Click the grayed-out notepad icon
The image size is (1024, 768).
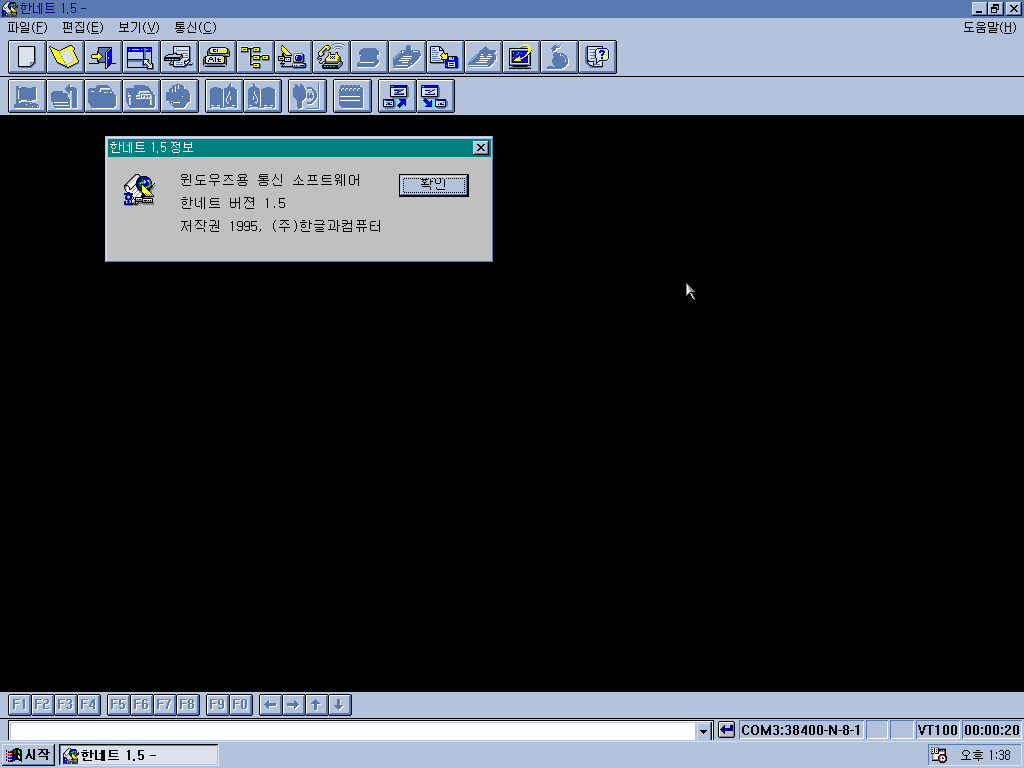pos(351,96)
